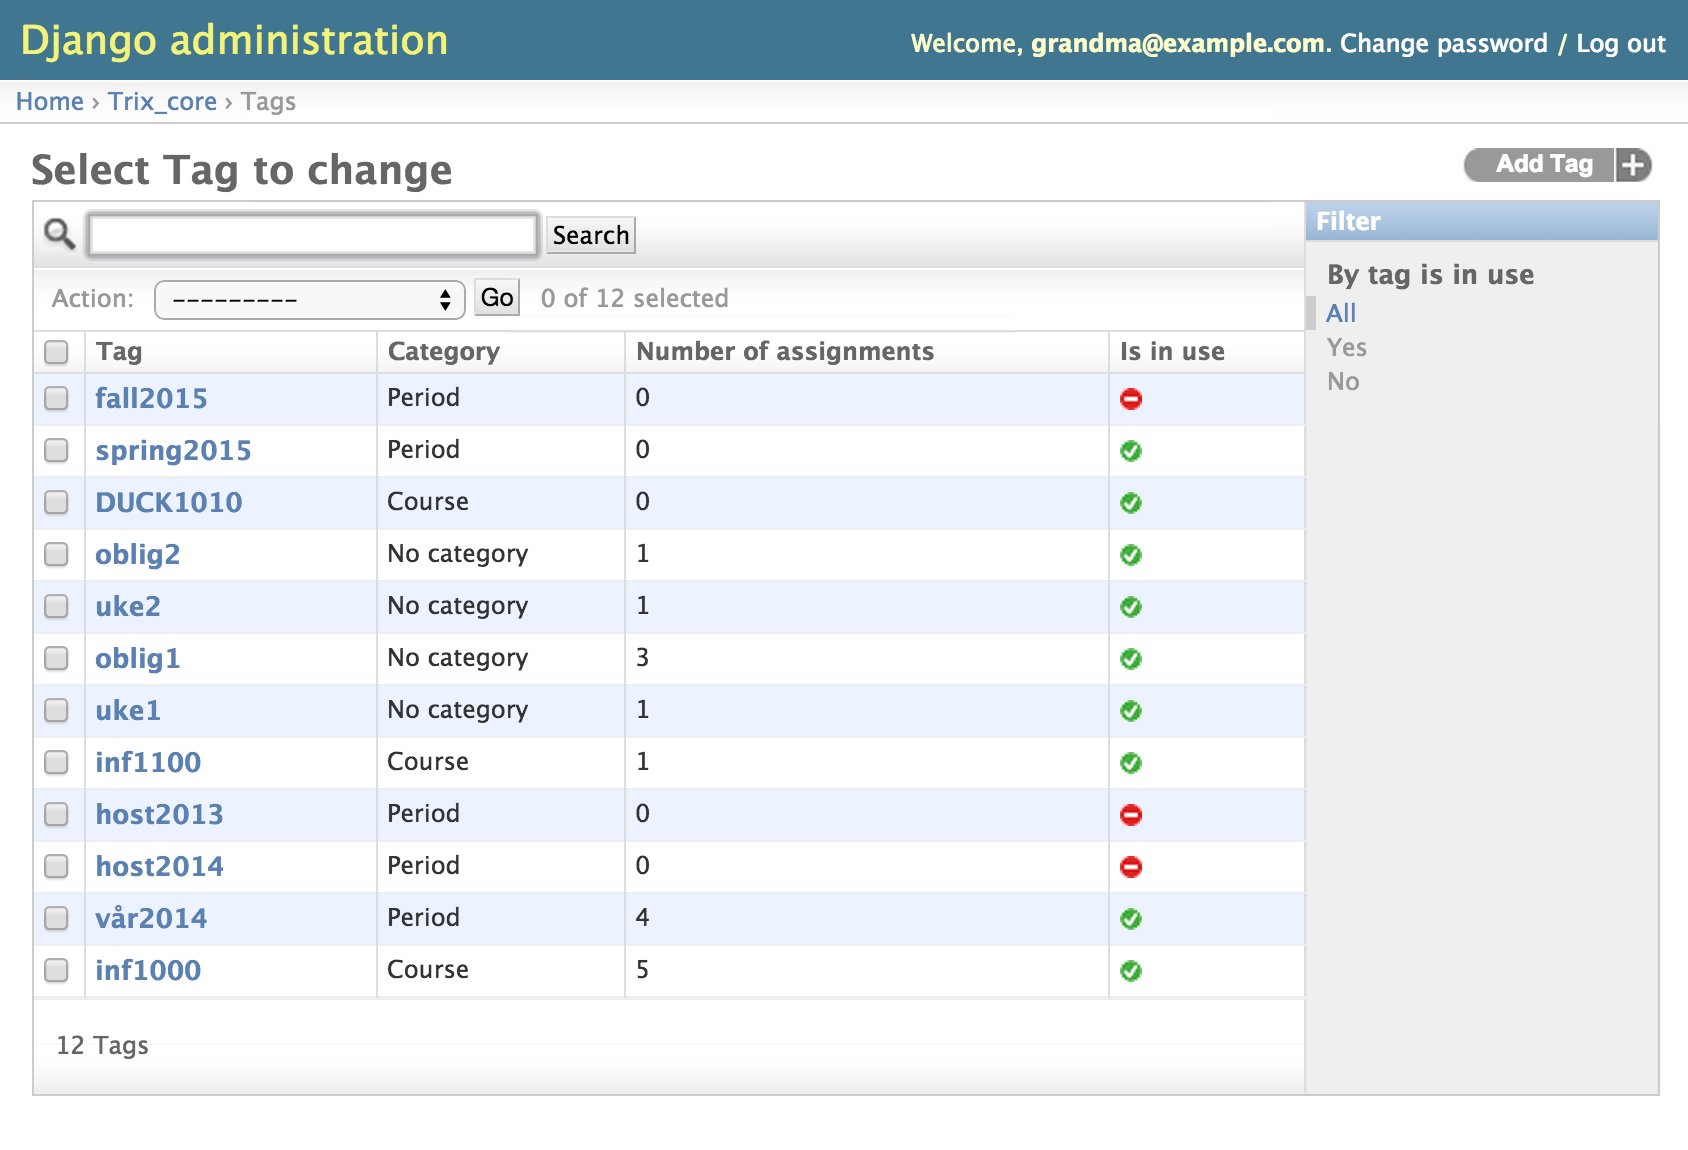This screenshot has width=1688, height=1150.
Task: Click the red not-in-use icon for fall2015
Action: (1131, 399)
